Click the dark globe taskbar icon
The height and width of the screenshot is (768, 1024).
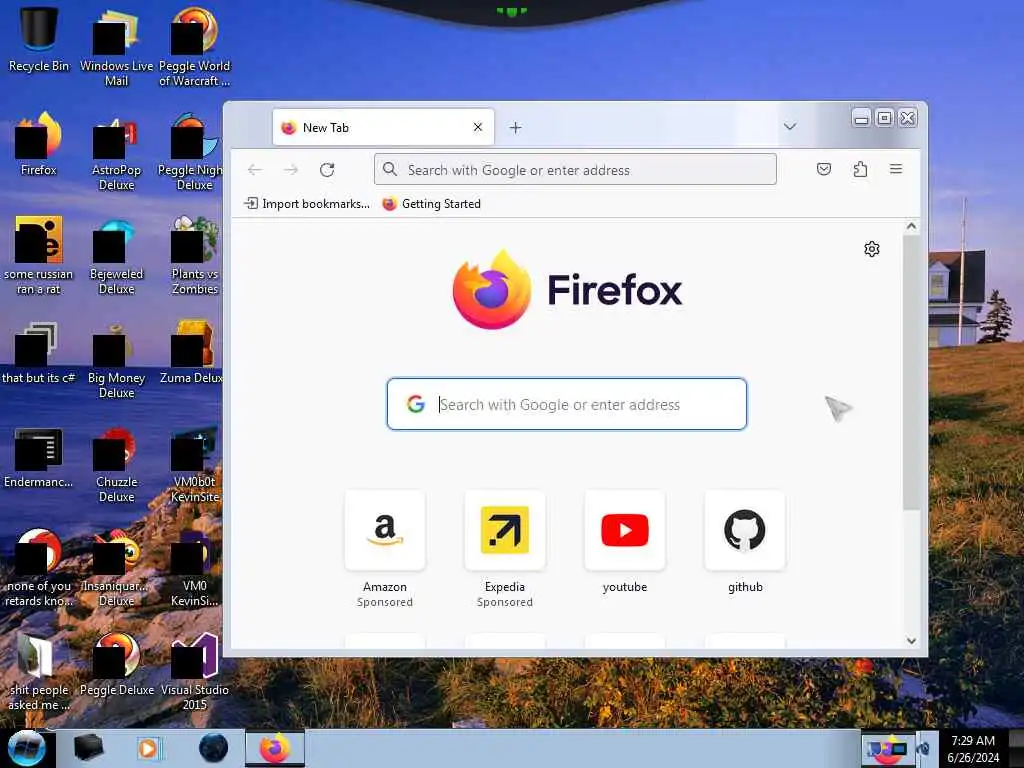pyautogui.click(x=214, y=748)
